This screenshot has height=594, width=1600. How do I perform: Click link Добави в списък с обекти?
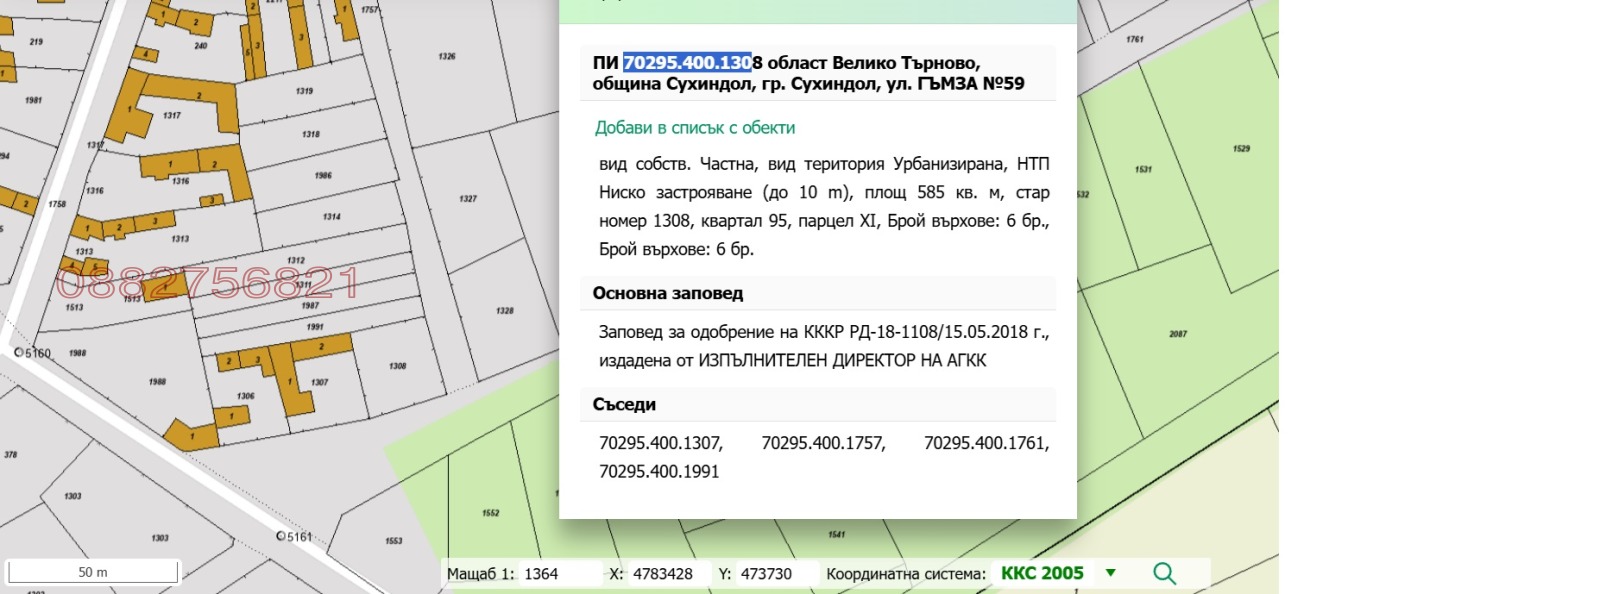point(695,128)
